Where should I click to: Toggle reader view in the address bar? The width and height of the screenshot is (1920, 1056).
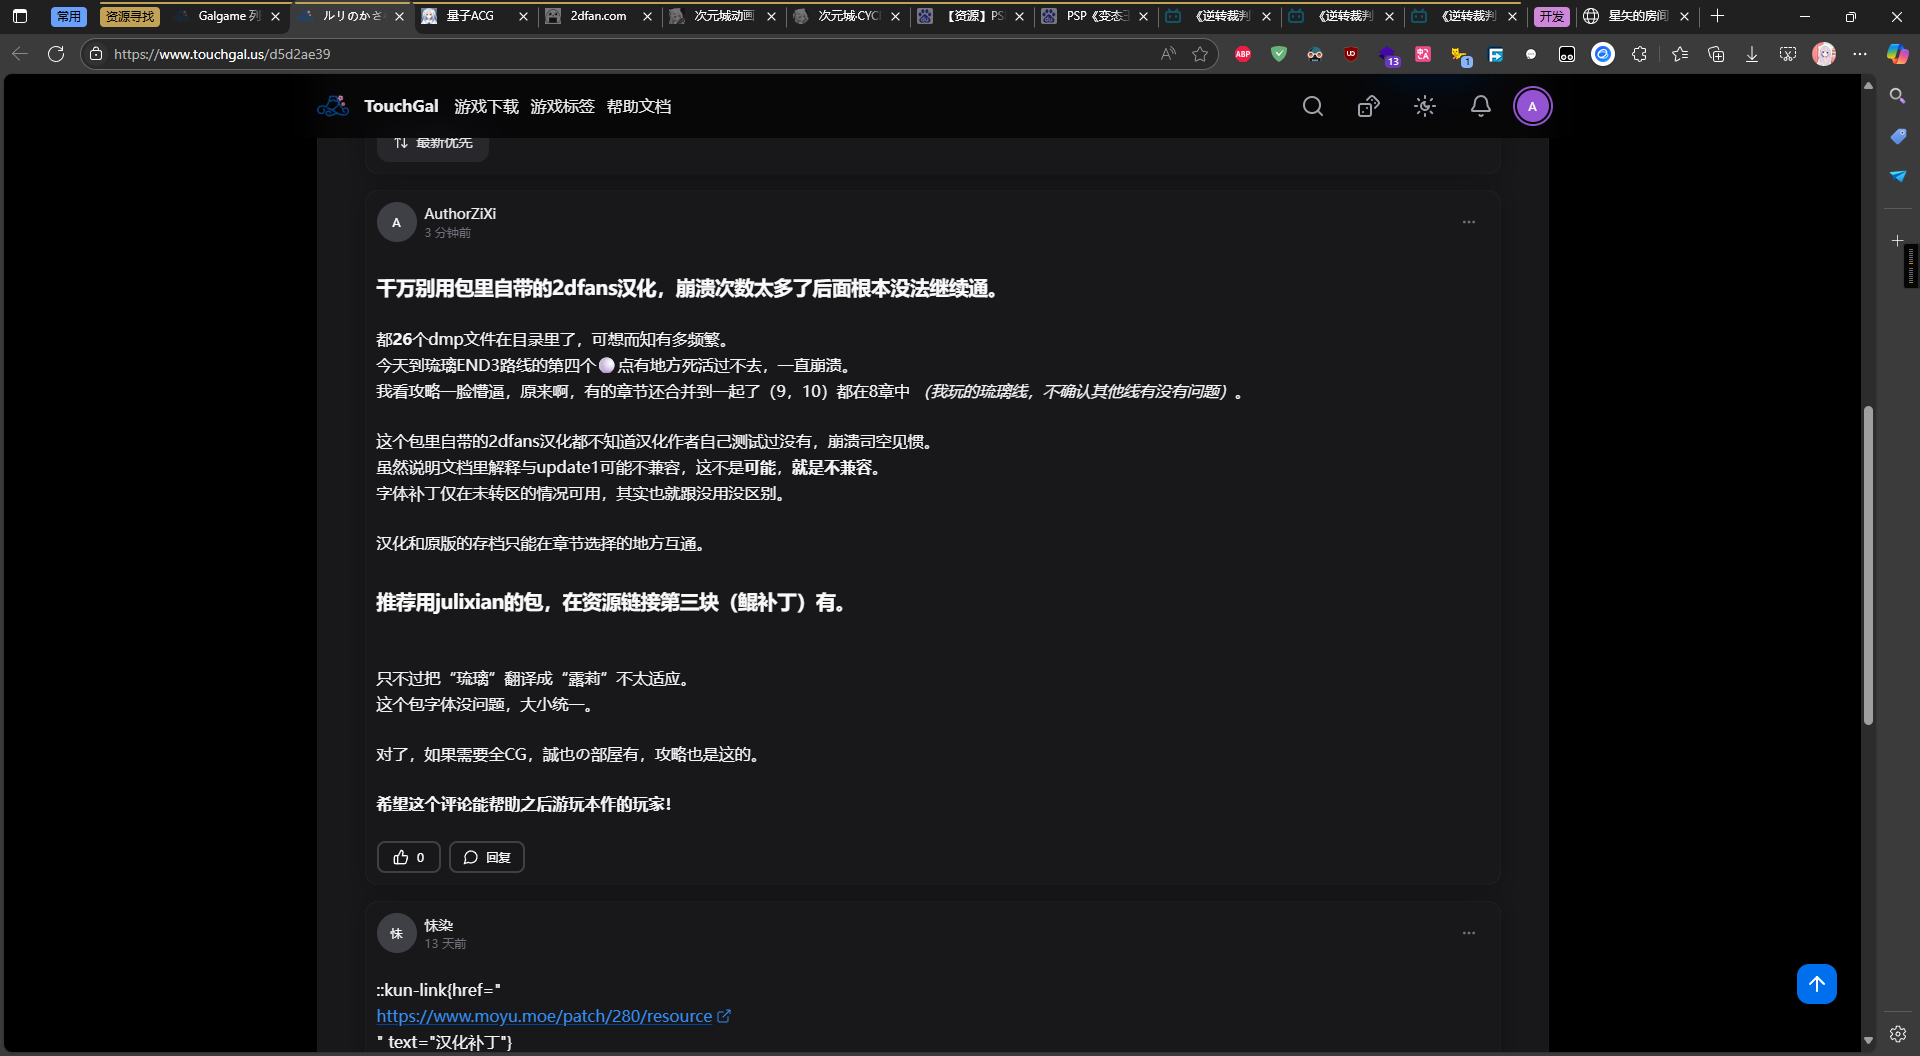click(x=1167, y=54)
